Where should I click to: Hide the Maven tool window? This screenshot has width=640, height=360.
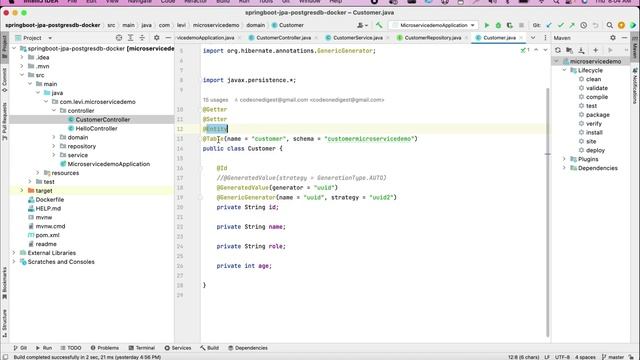(x=624, y=38)
